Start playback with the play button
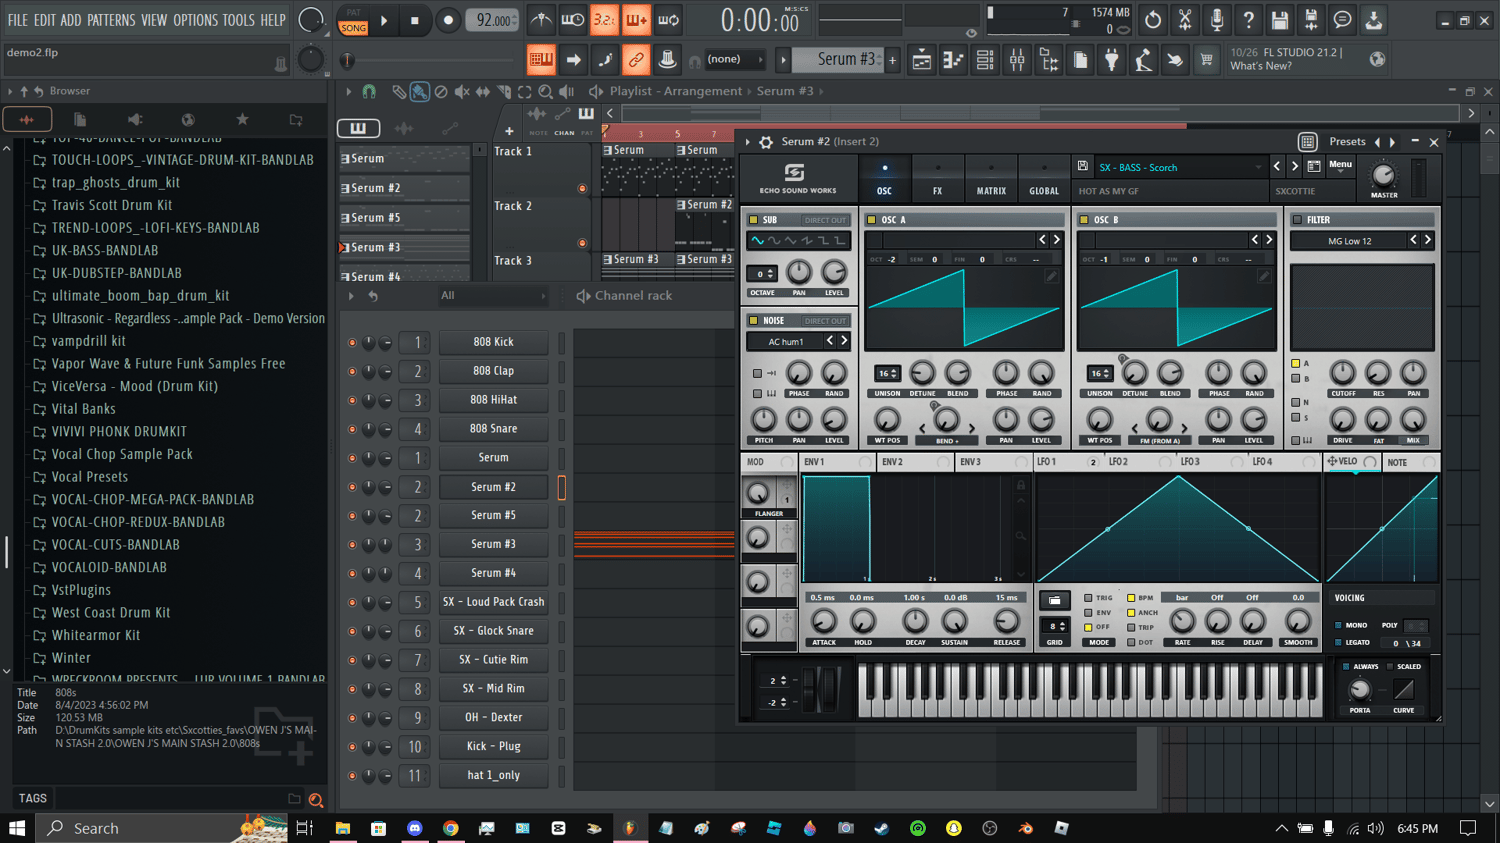The width and height of the screenshot is (1500, 843). (x=384, y=20)
